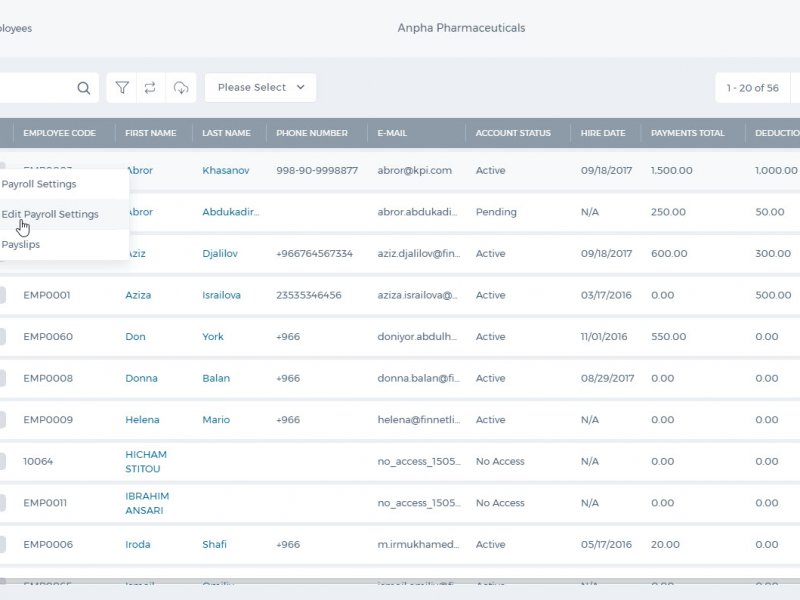Open the Don first name link

tap(135, 337)
